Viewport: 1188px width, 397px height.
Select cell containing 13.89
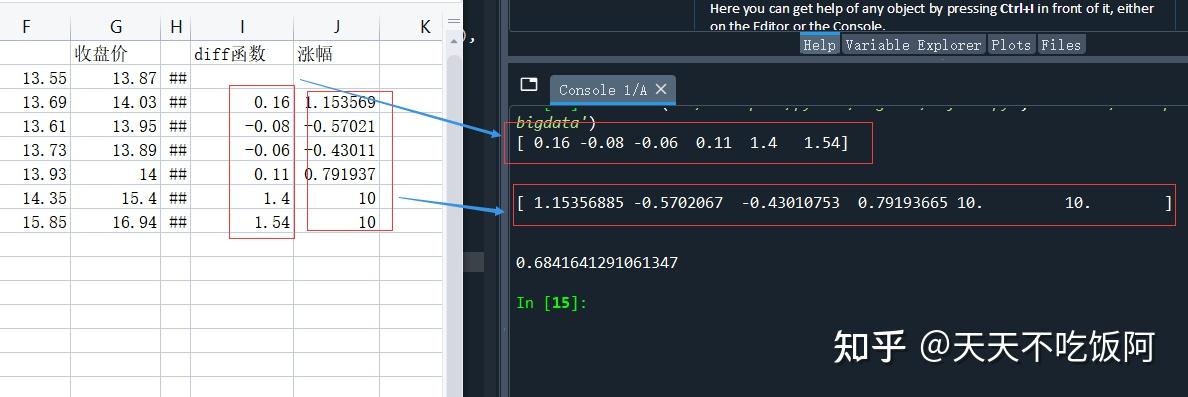tap(116, 150)
